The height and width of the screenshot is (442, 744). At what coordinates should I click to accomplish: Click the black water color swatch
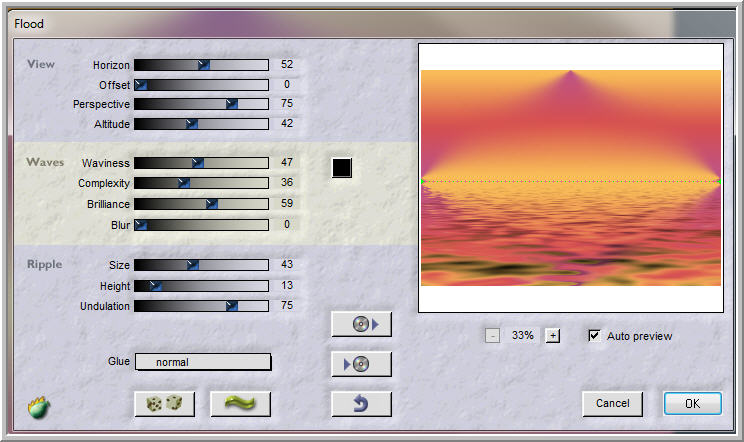[x=342, y=168]
